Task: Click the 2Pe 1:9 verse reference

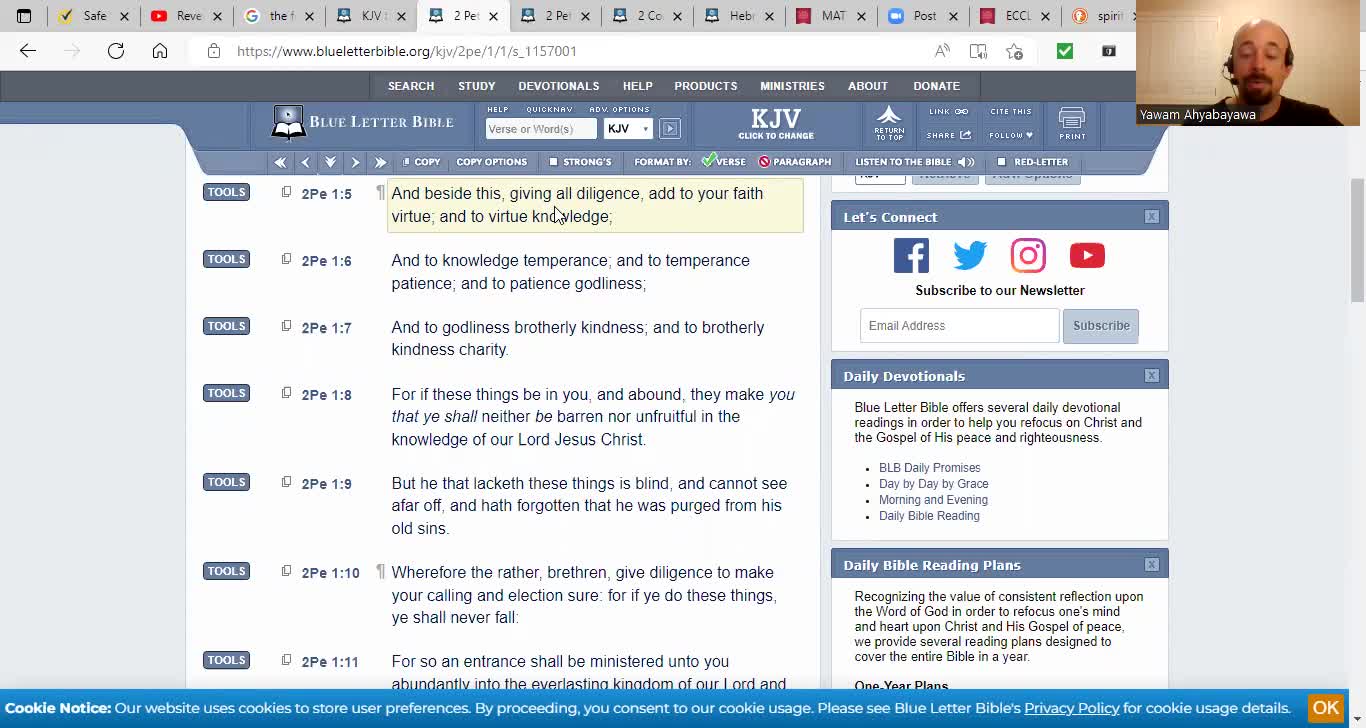Action: 327,484
